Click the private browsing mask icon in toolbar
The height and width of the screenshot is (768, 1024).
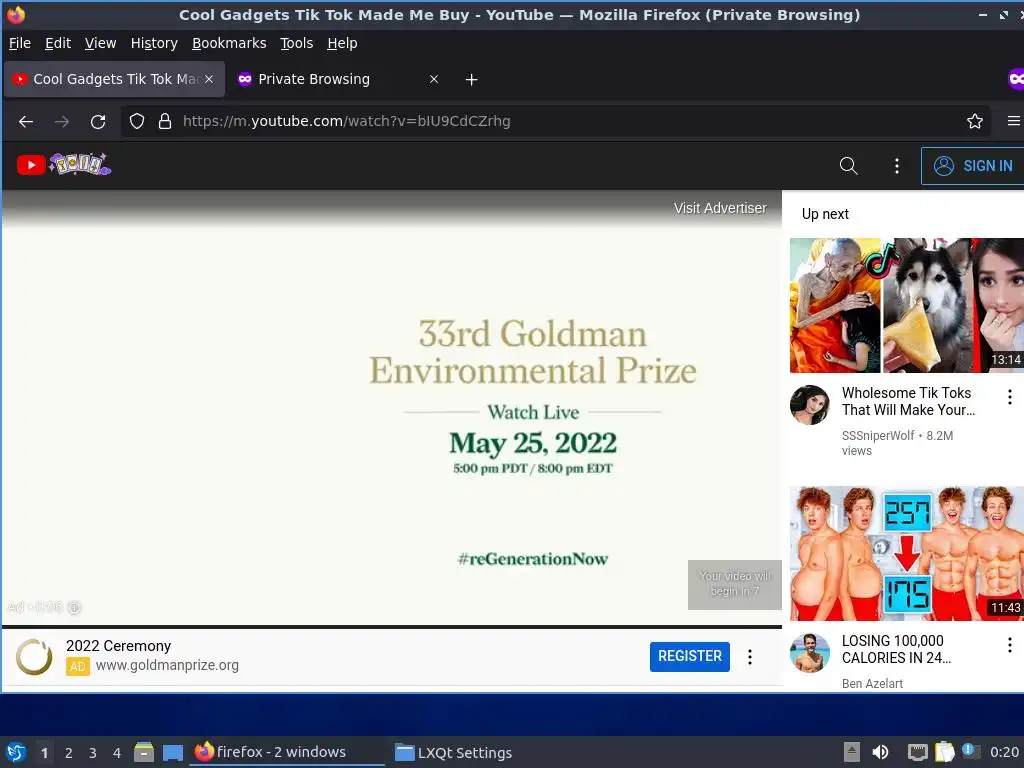(1016, 79)
